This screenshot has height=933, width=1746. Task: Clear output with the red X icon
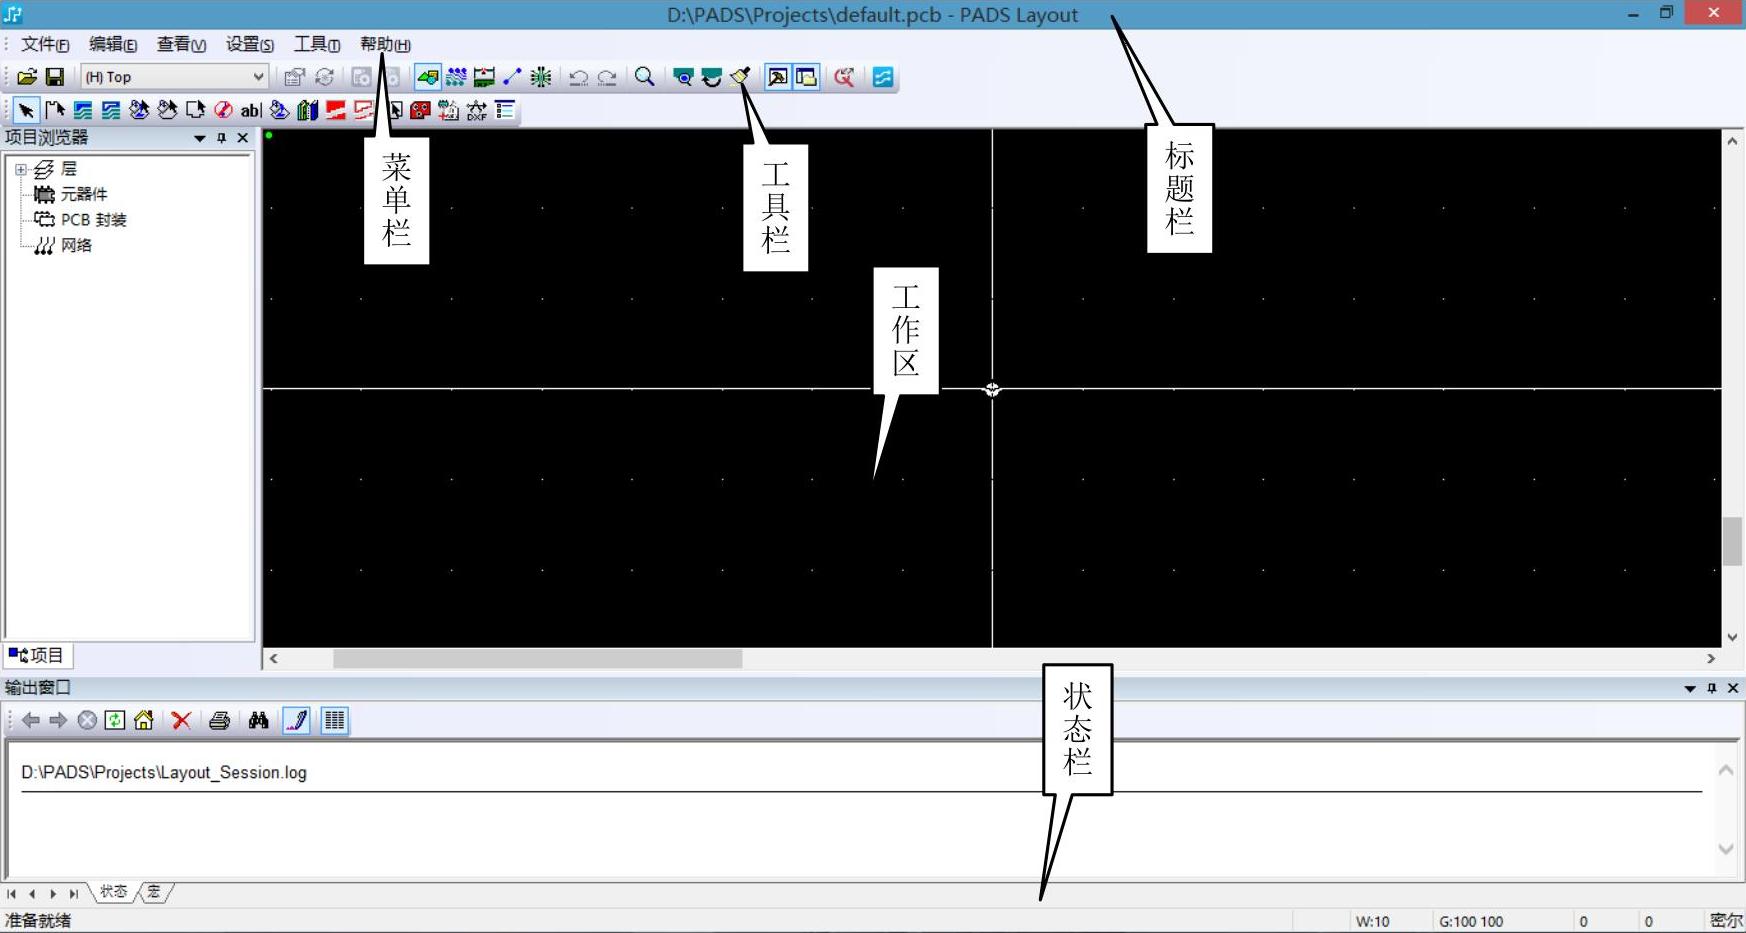point(181,720)
